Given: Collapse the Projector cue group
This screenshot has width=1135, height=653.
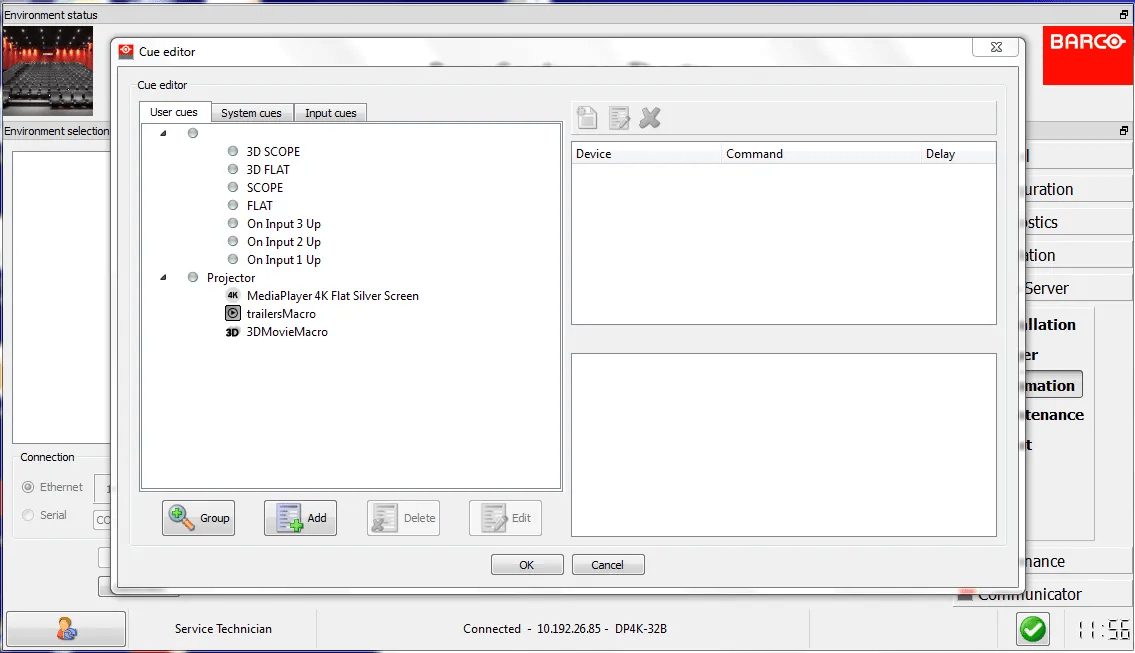Looking at the screenshot, I should pos(163,278).
